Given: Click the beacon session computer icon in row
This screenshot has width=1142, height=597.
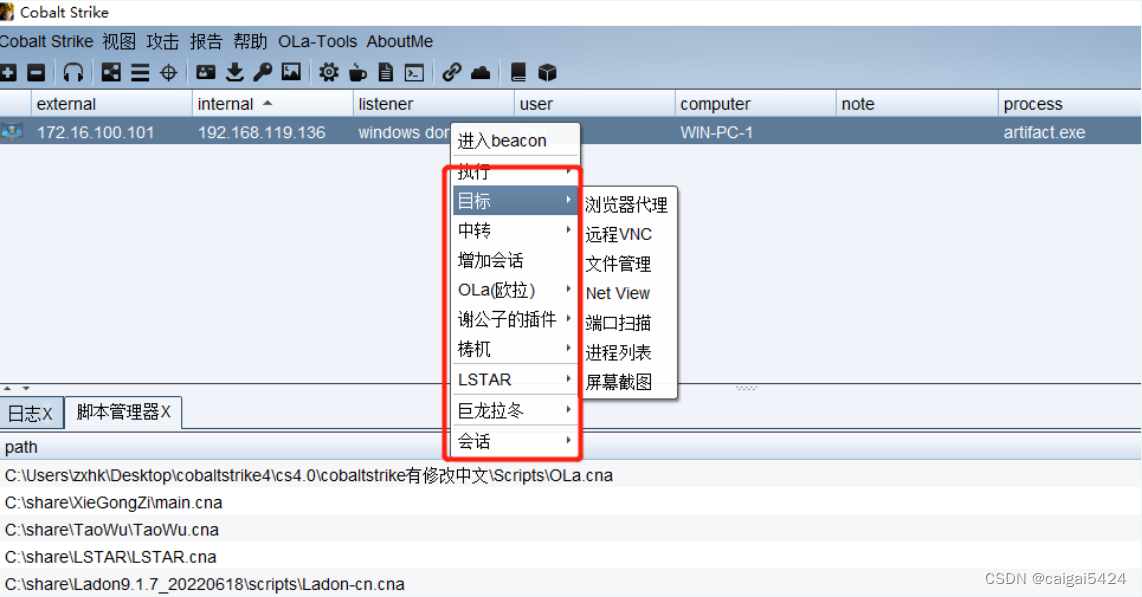Looking at the screenshot, I should [12, 132].
